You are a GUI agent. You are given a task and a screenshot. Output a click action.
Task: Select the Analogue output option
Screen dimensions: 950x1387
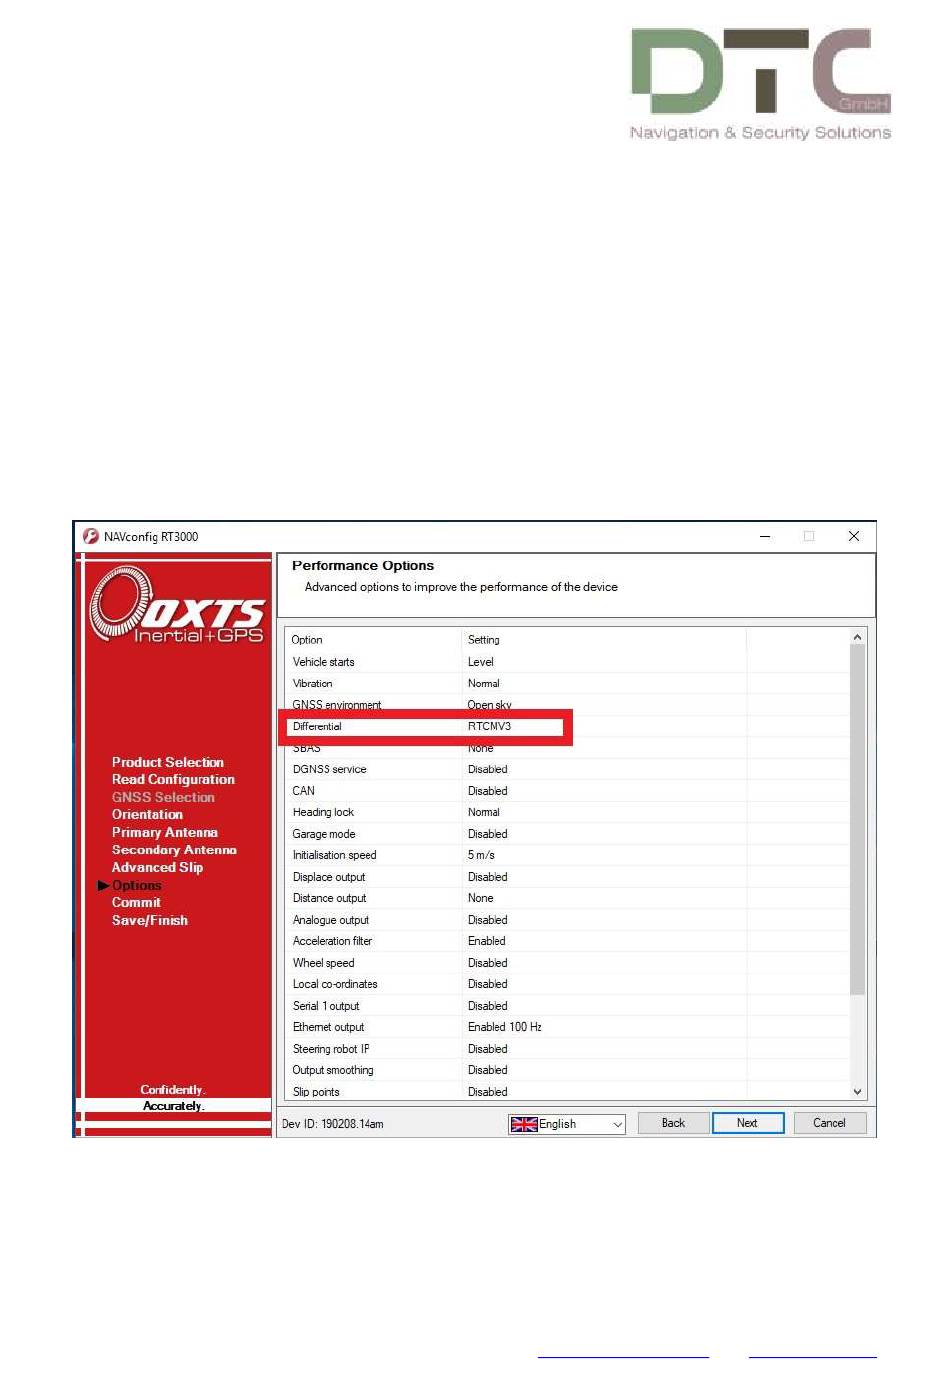tap(330, 920)
